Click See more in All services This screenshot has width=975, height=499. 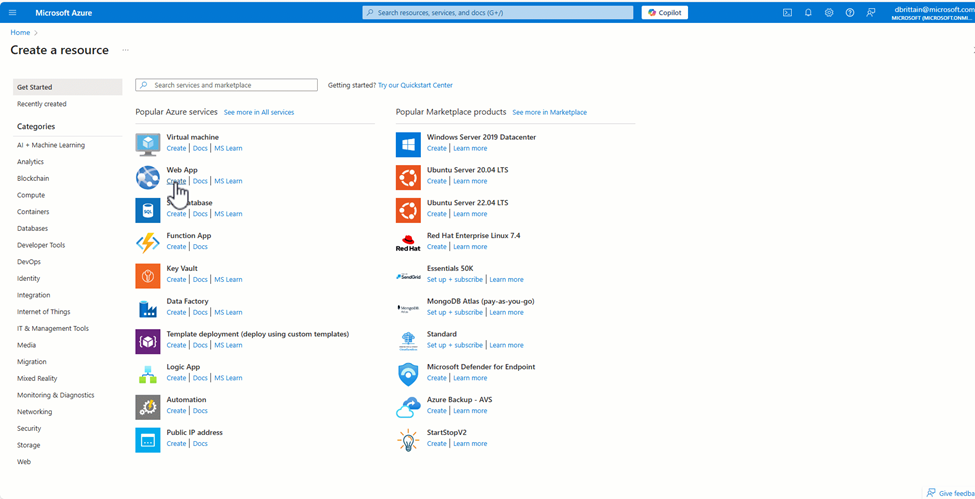tap(259, 113)
